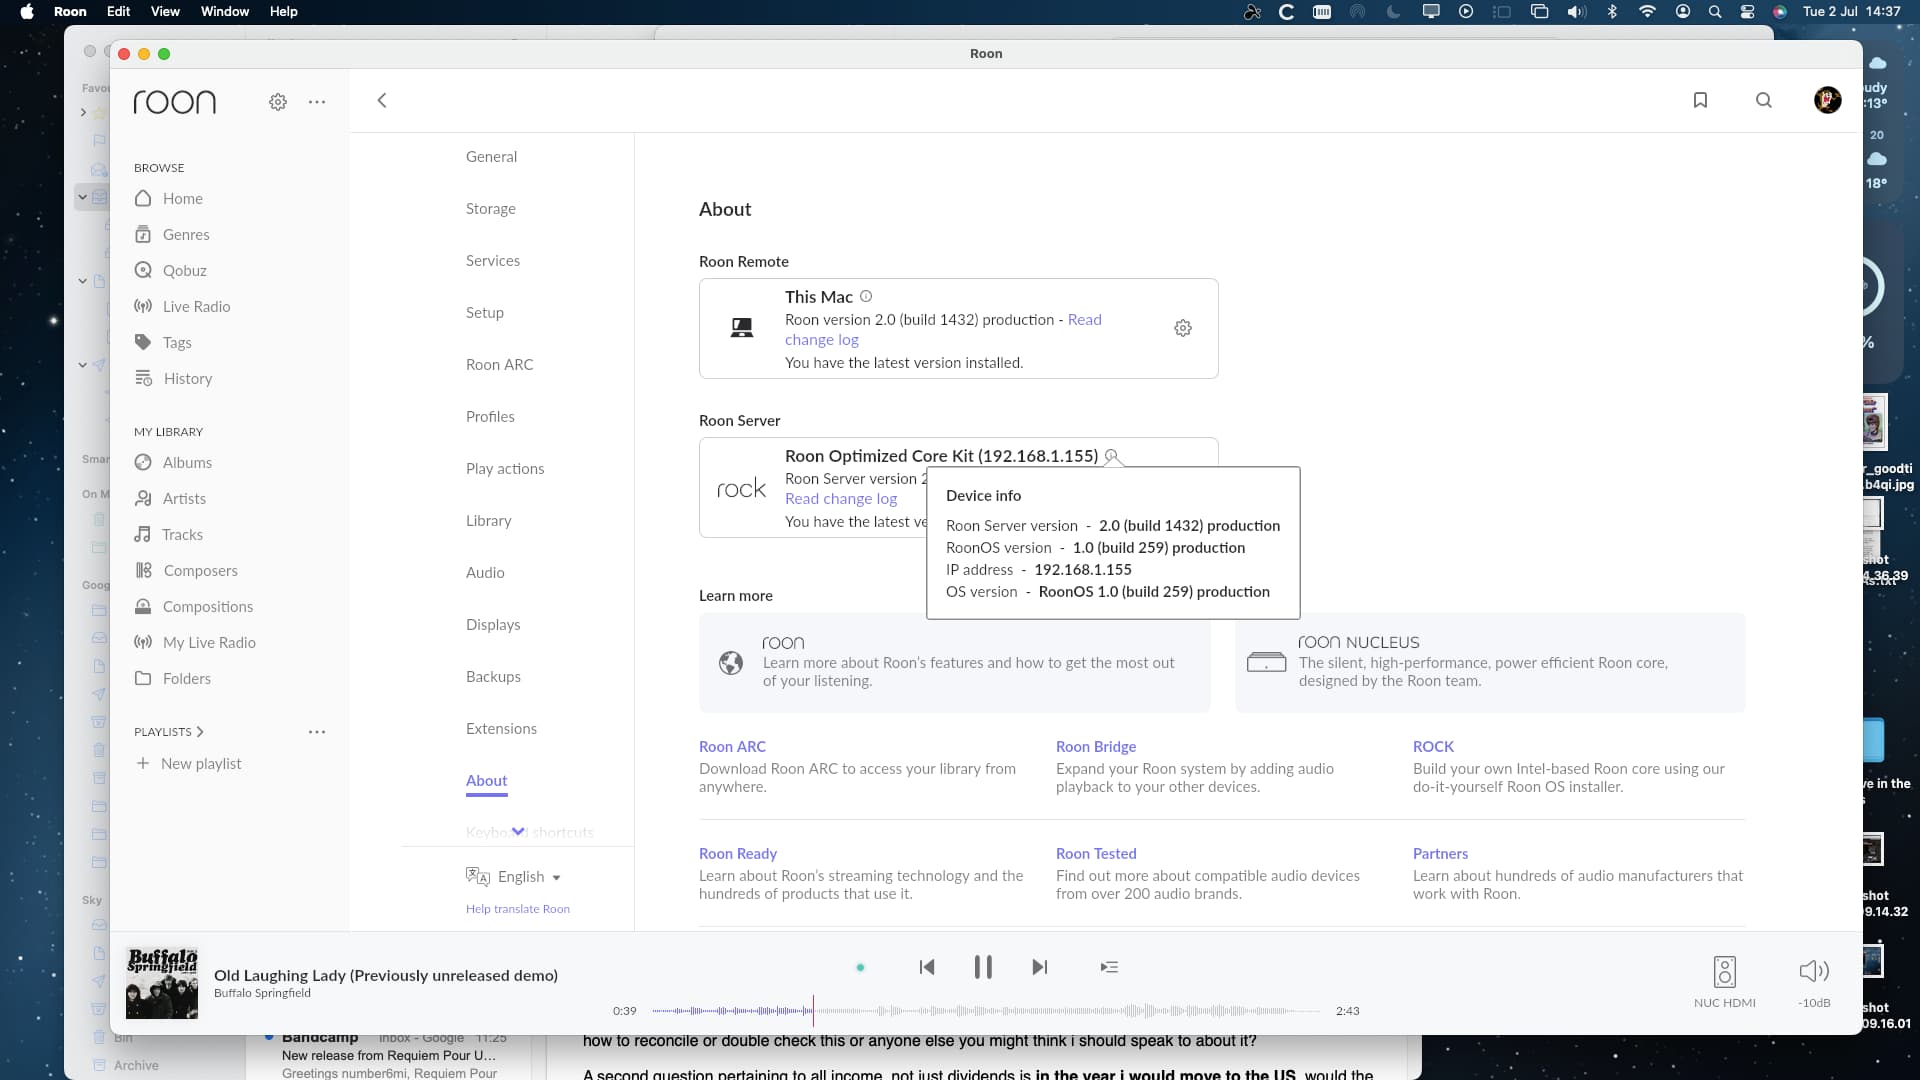Viewport: 1920px width, 1080px height.
Task: Seek within the track waveform progress bar
Action: point(986,1011)
